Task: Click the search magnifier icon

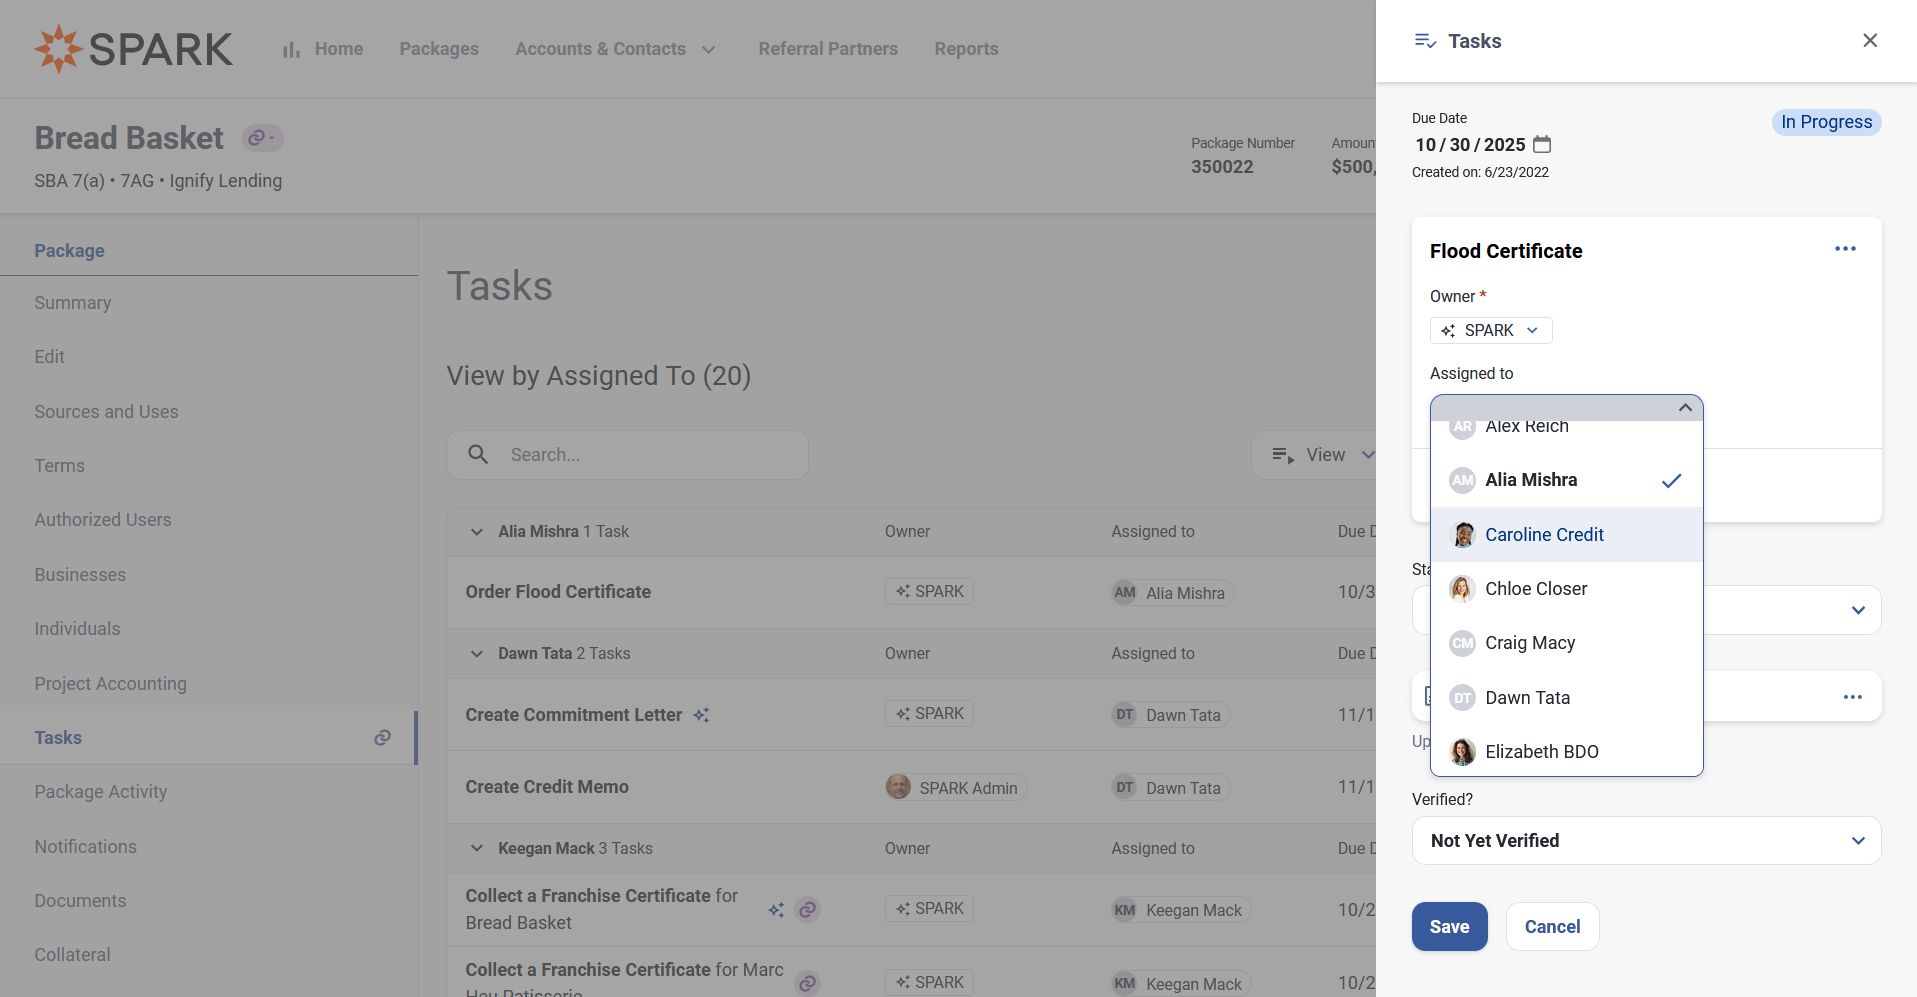Action: click(479, 455)
